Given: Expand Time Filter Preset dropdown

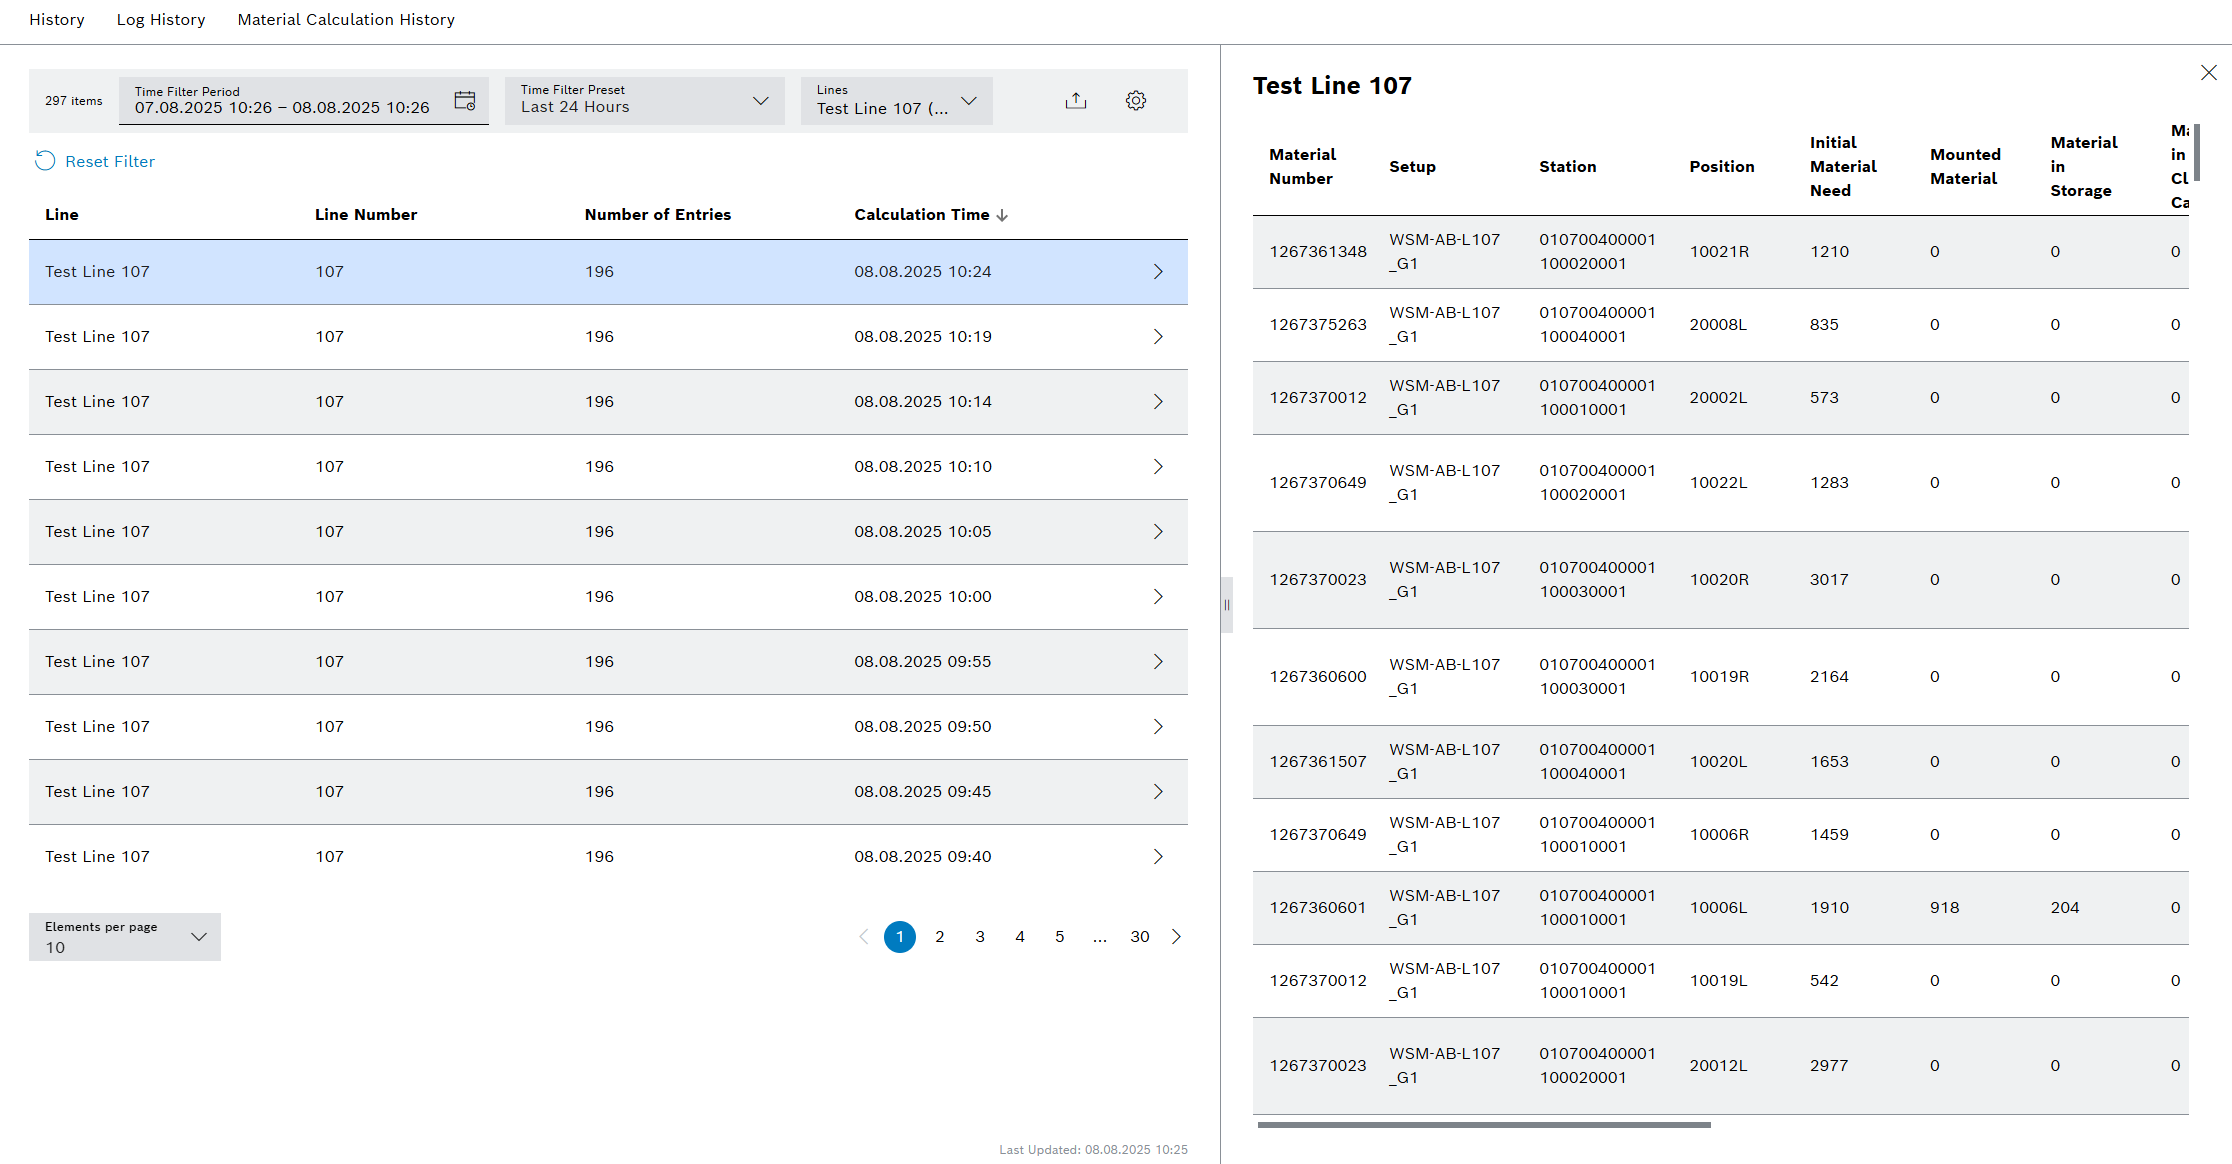Looking at the screenshot, I should (760, 101).
